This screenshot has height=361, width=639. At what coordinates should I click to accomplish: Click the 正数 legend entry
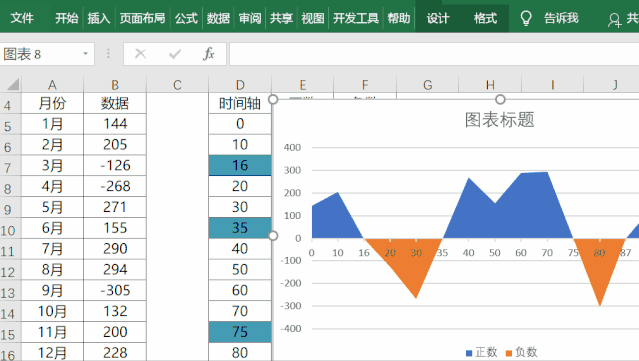point(482,352)
